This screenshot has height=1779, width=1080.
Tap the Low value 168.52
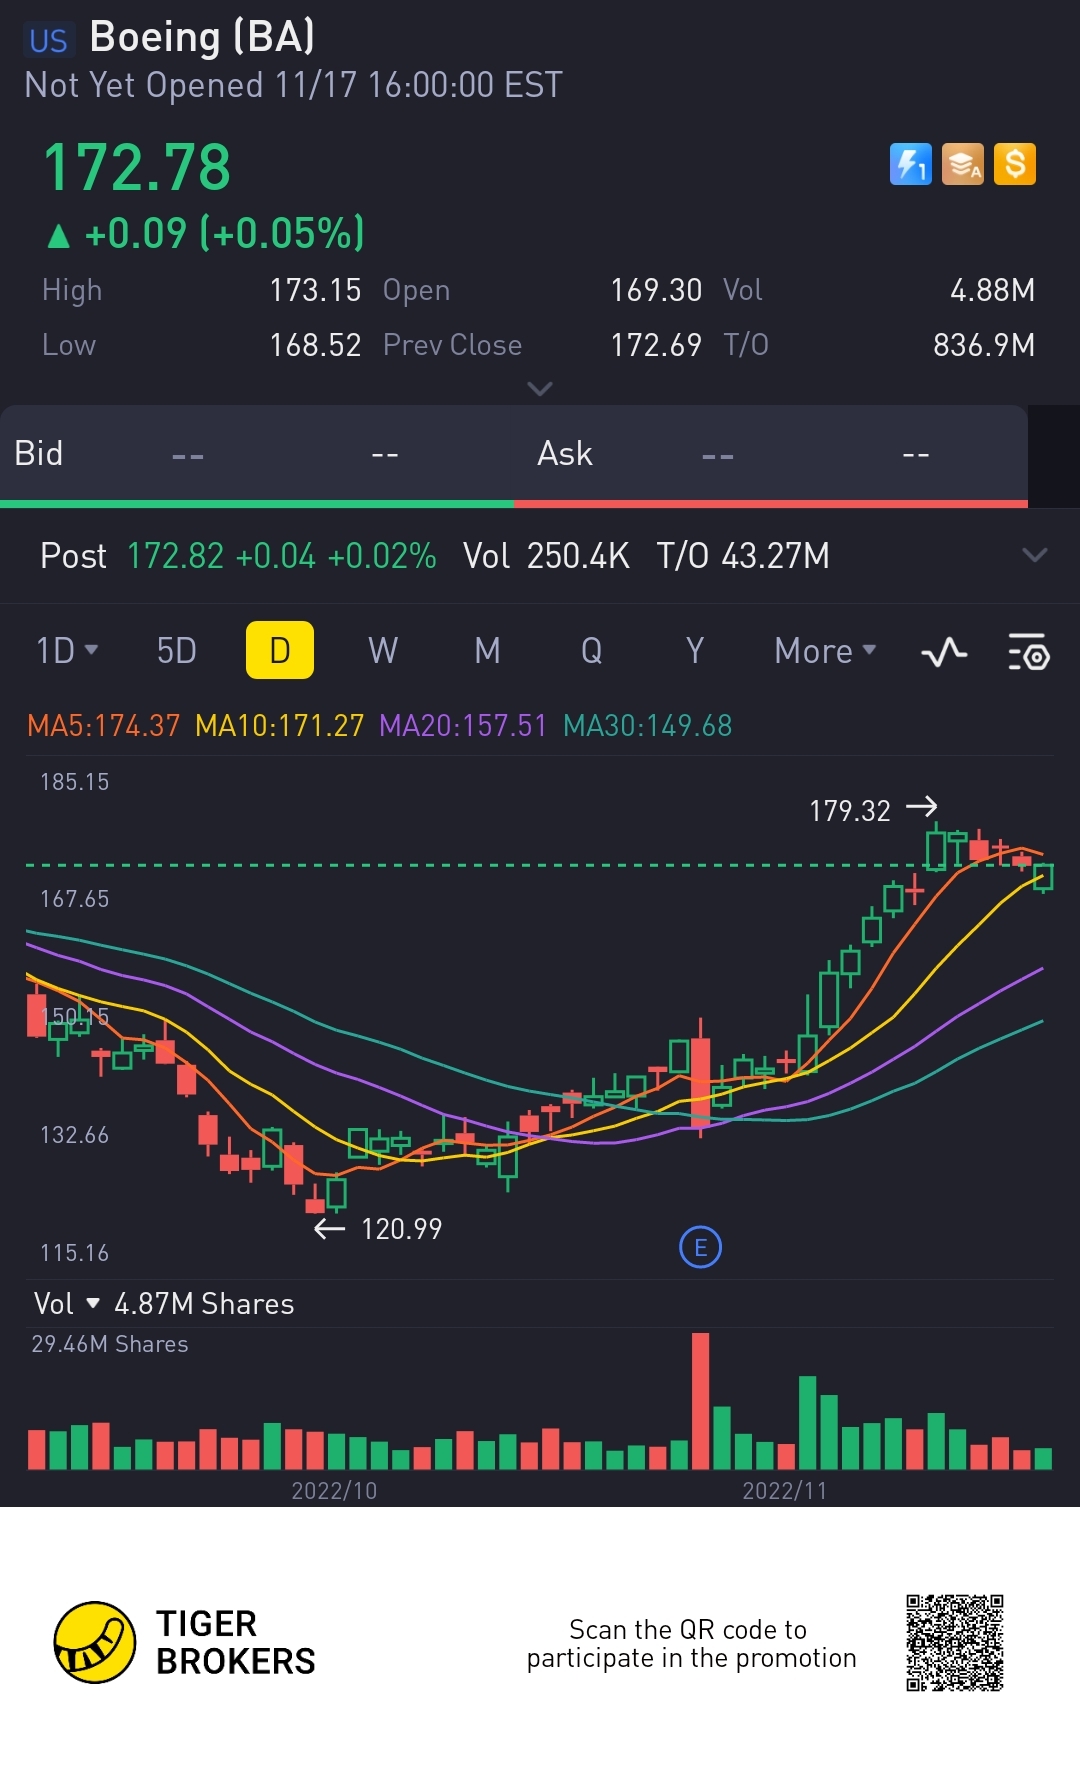[315, 345]
